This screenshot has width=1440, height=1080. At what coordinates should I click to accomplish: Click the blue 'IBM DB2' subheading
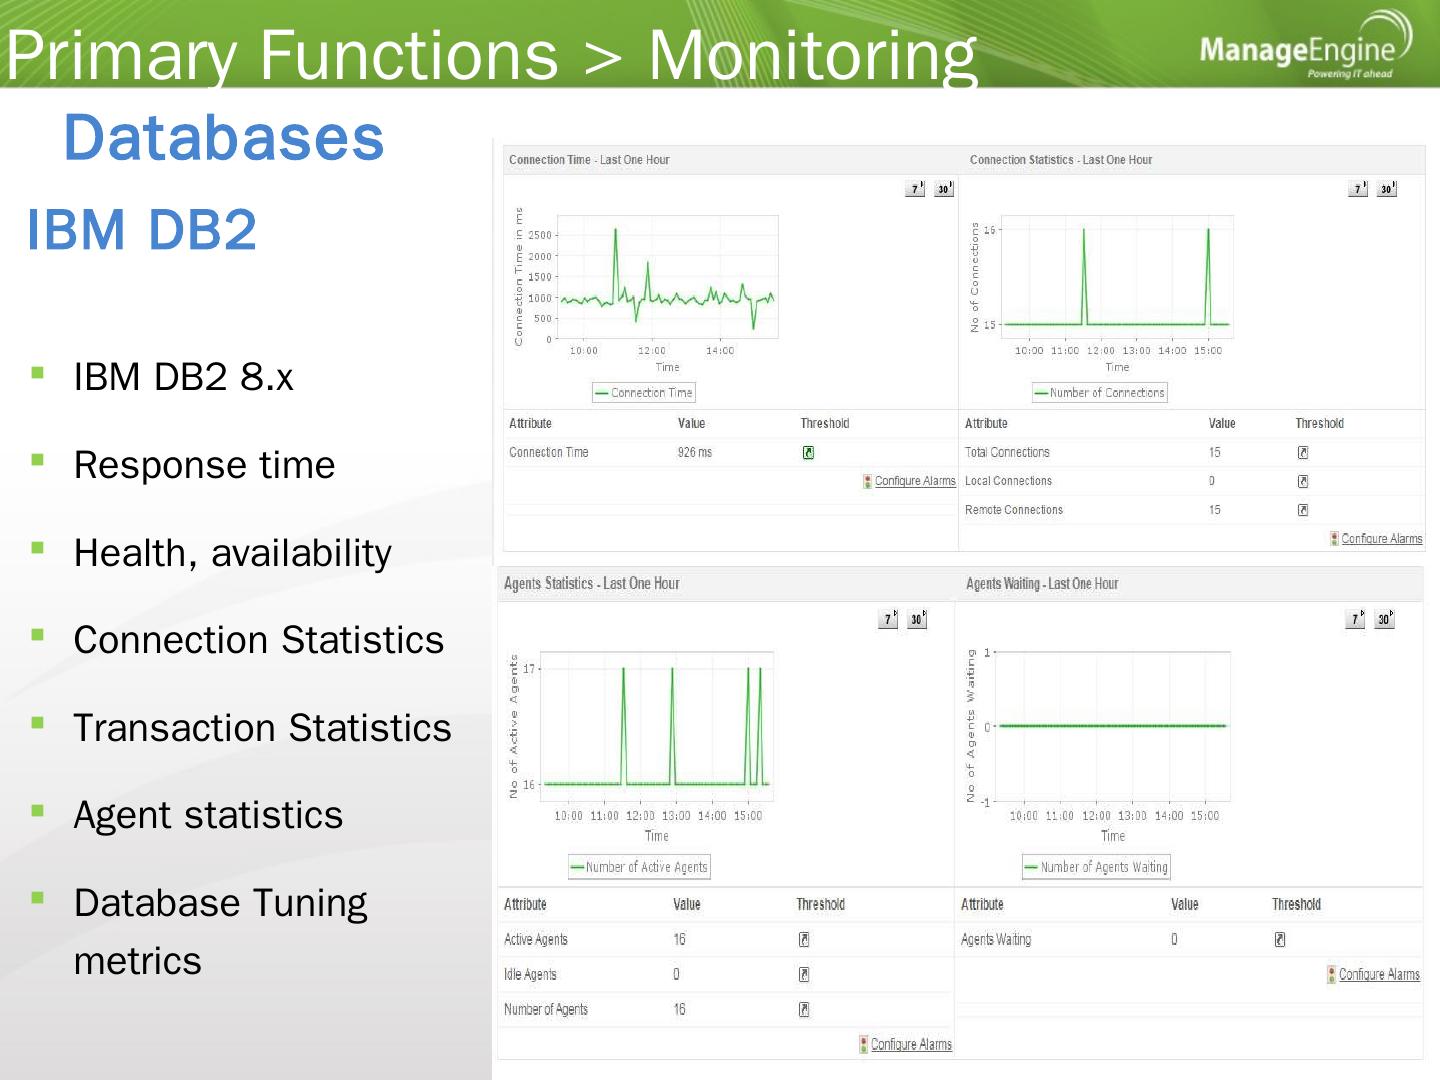pos(142,229)
